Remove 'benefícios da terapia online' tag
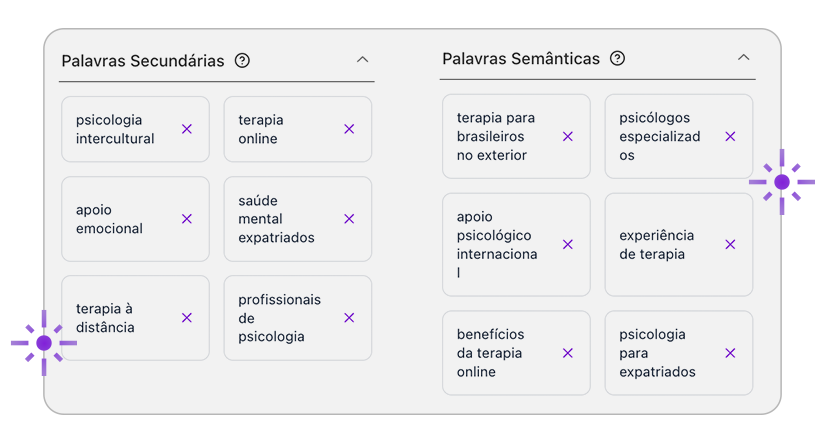Screen dimensions: 820x444 (x=568, y=353)
